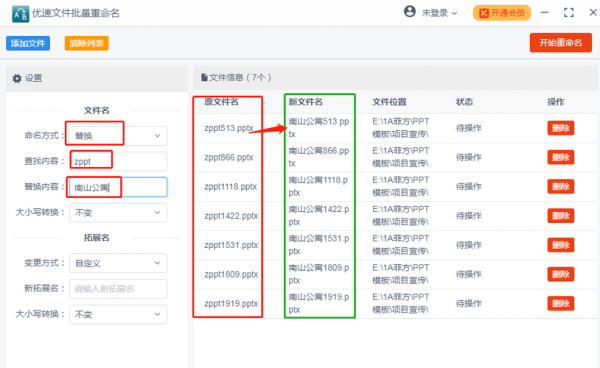Click the 状态 column header
This screenshot has height=368, width=600.
click(x=464, y=102)
